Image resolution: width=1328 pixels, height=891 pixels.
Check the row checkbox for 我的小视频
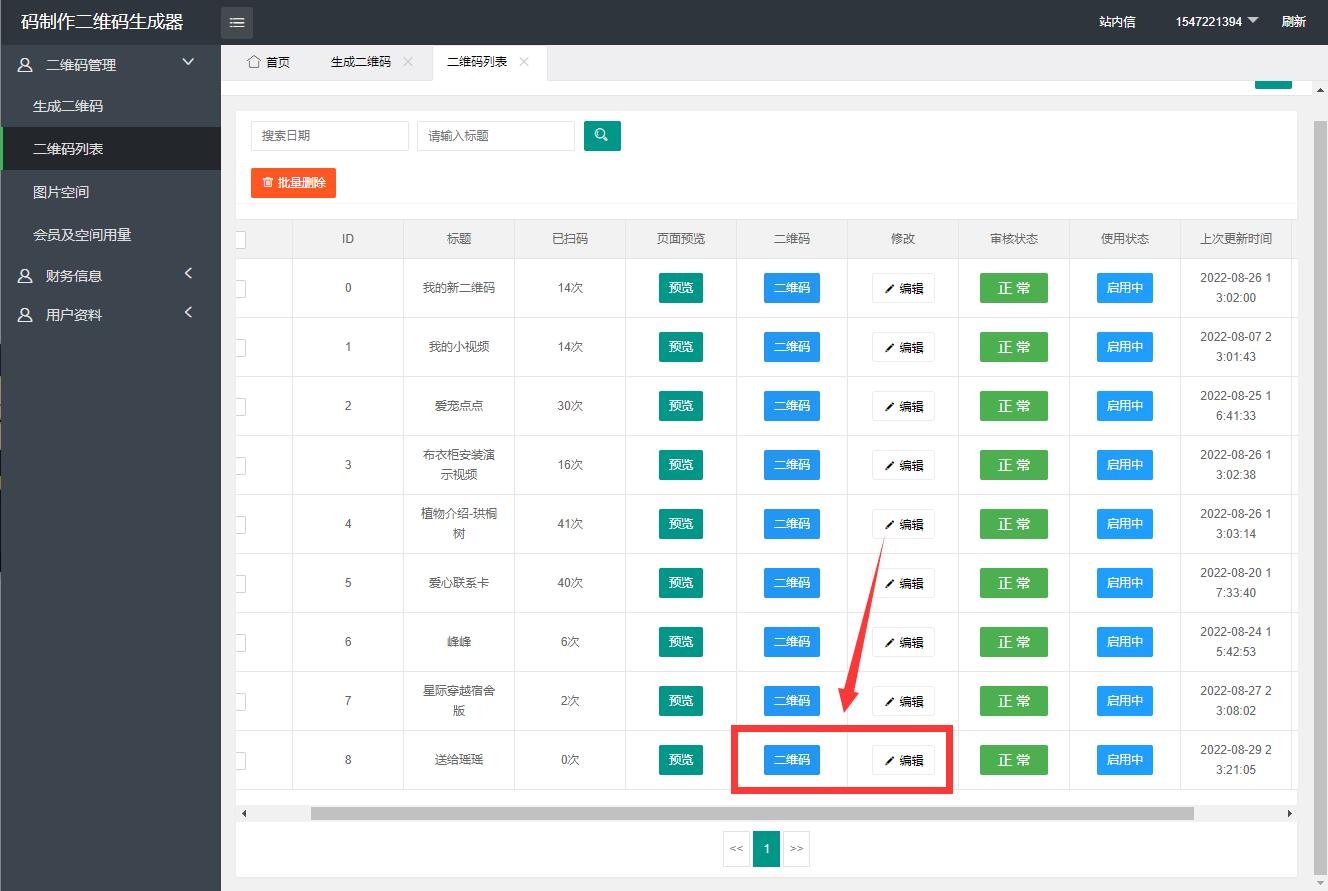click(x=240, y=347)
